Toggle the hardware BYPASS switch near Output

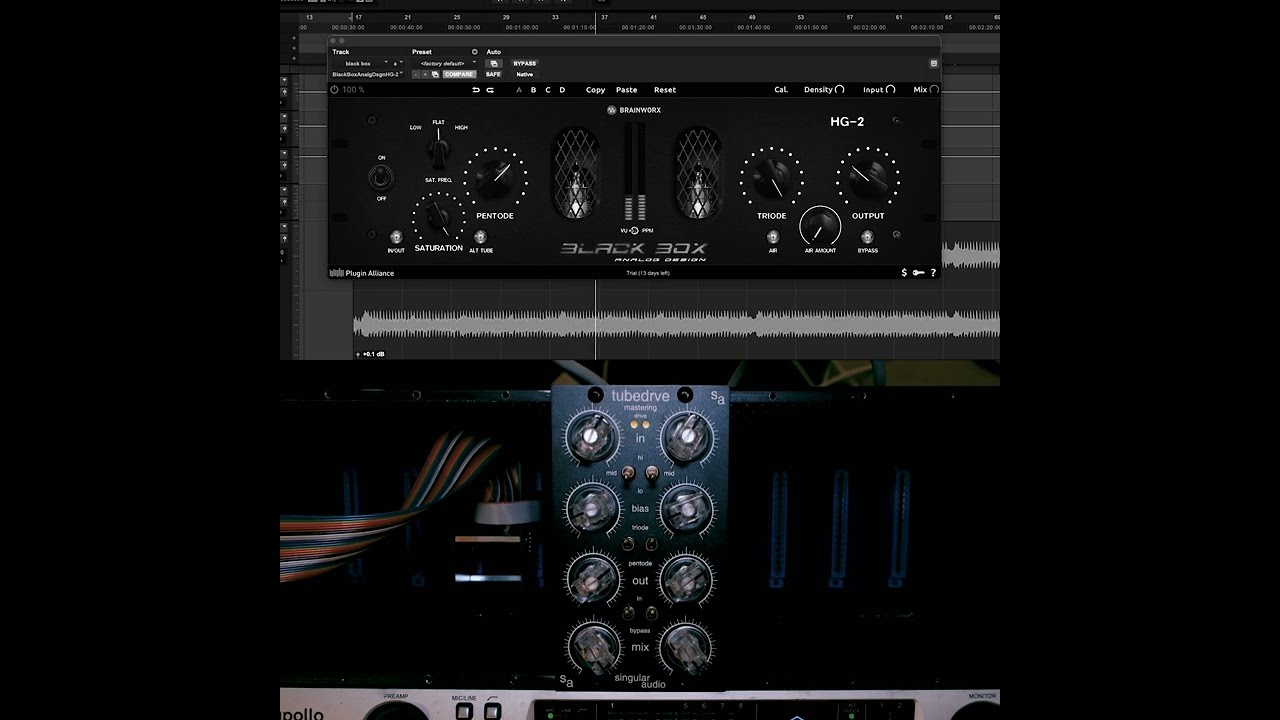click(x=868, y=237)
